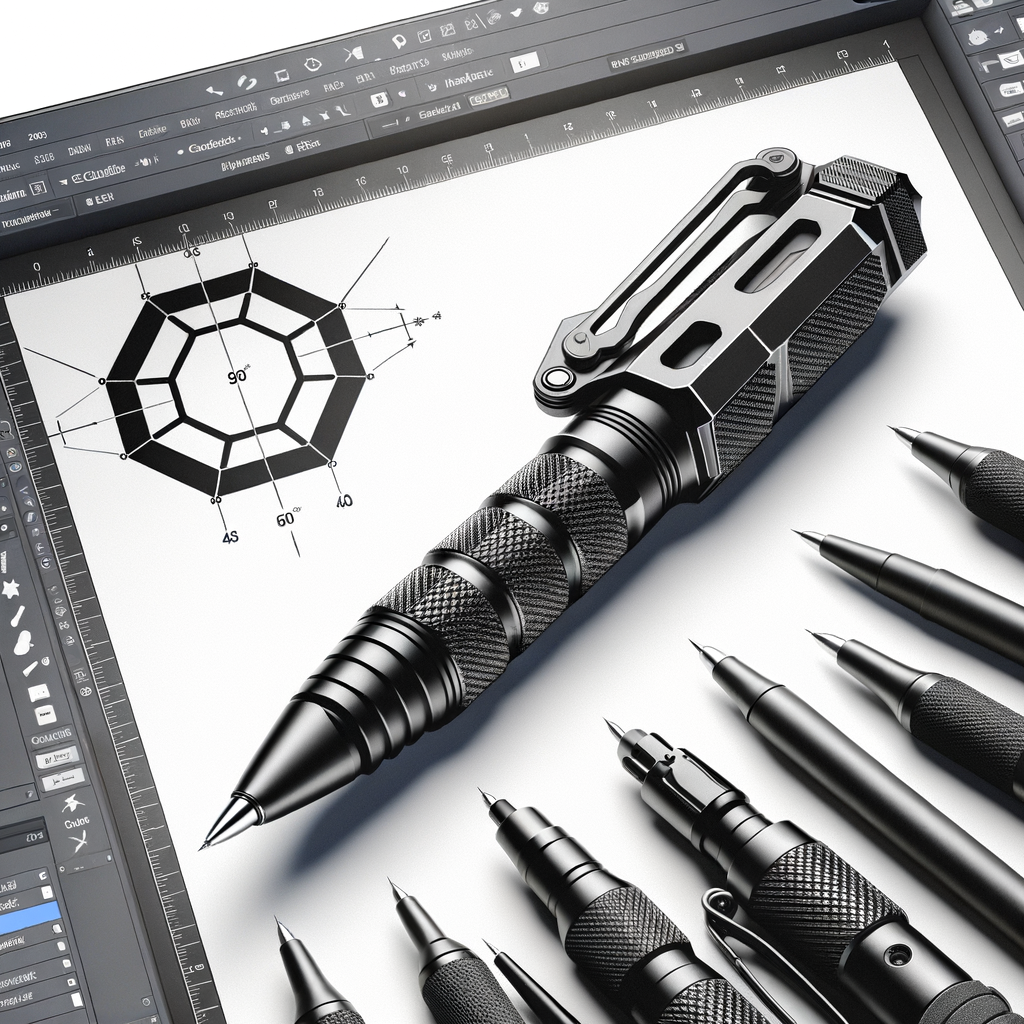Open the Resothork menu item

tap(236, 112)
